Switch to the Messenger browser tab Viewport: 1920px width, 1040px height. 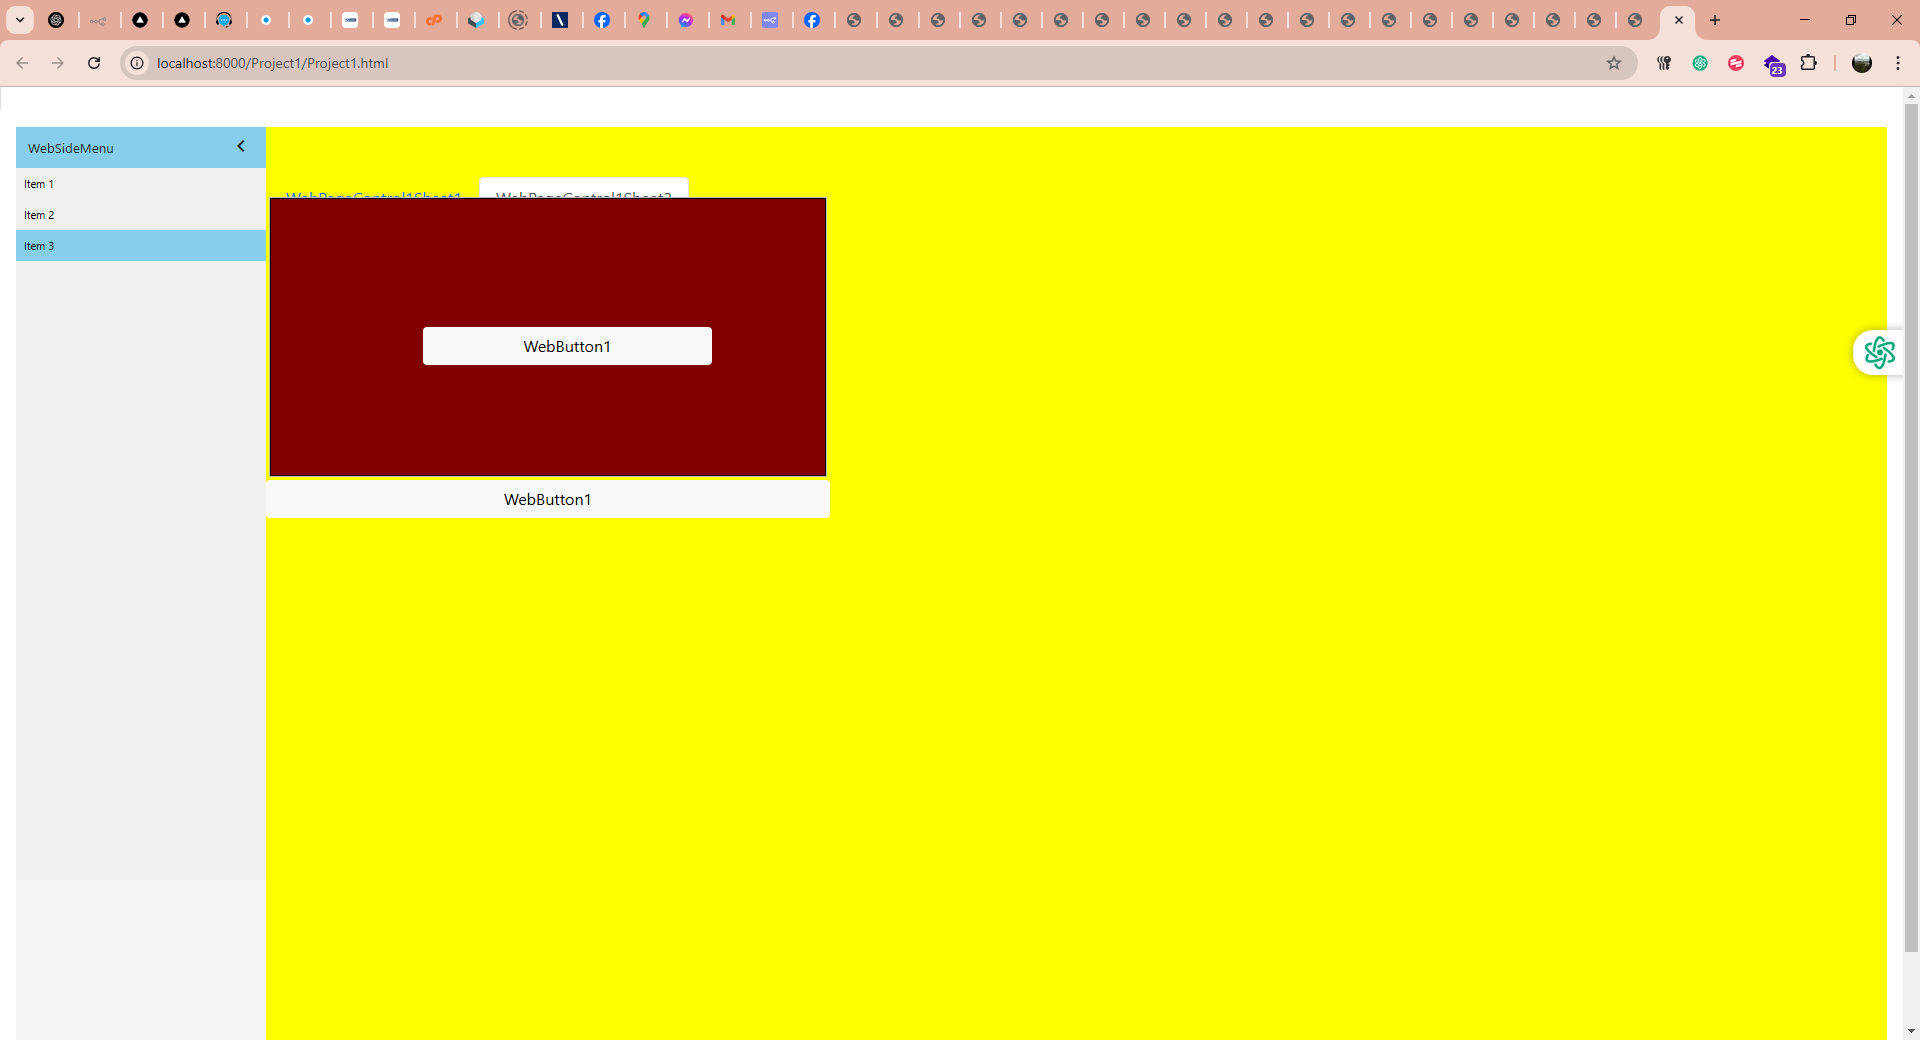tap(686, 20)
